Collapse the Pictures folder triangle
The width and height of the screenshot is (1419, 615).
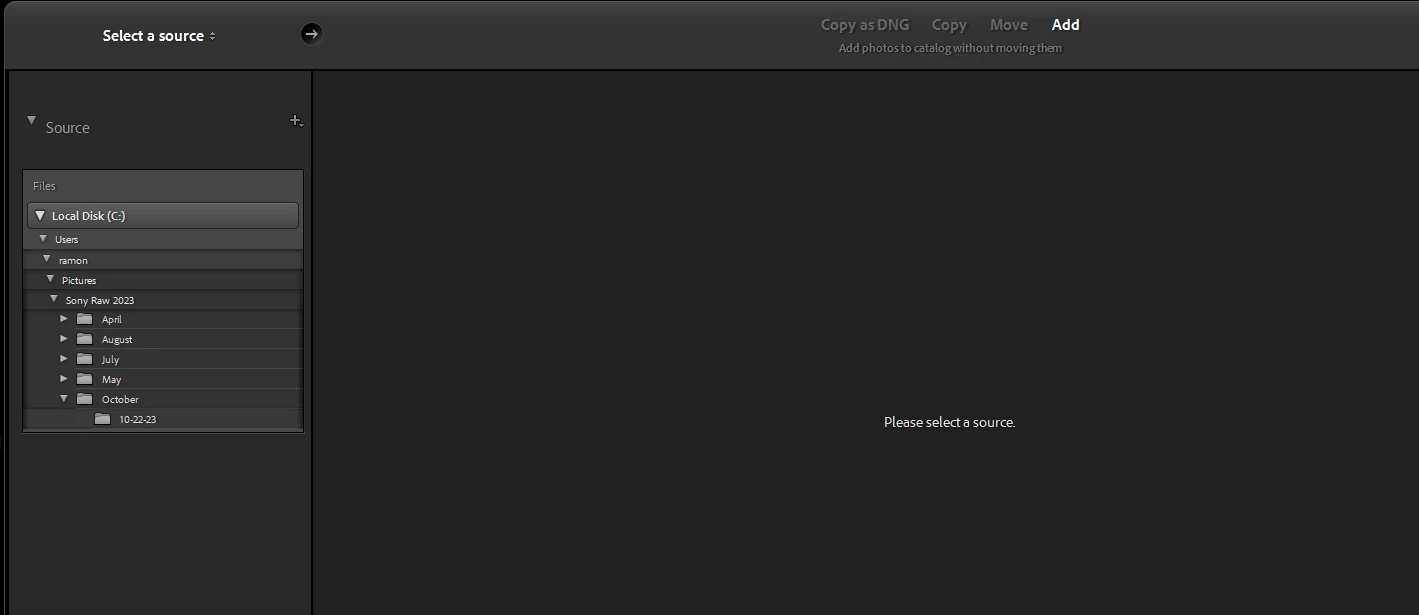click(50, 279)
